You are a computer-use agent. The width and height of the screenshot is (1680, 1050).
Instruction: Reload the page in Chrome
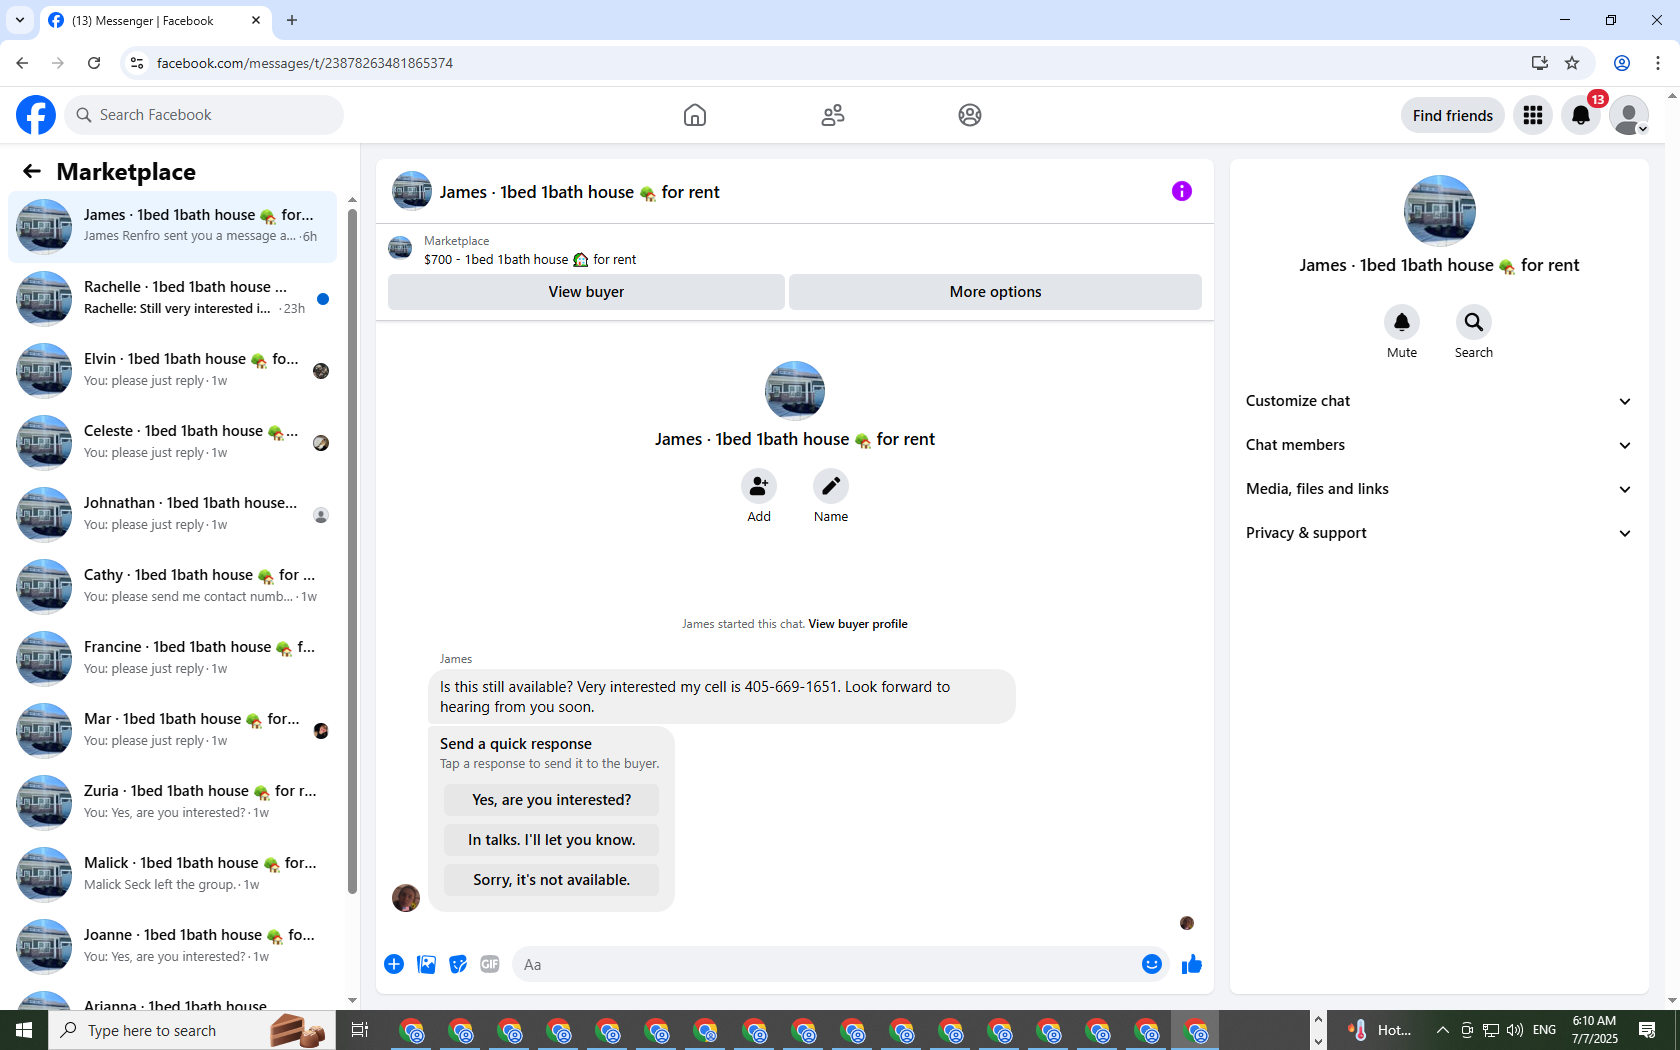pos(94,63)
